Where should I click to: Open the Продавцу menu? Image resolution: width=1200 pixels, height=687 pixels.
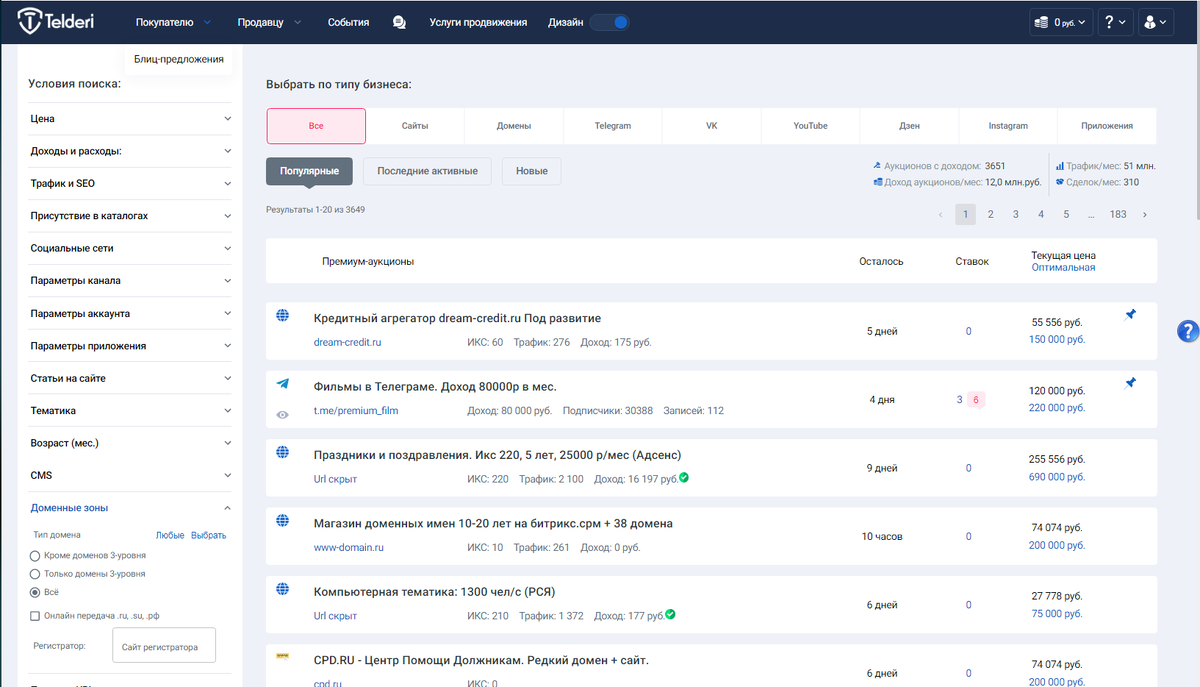267,22
